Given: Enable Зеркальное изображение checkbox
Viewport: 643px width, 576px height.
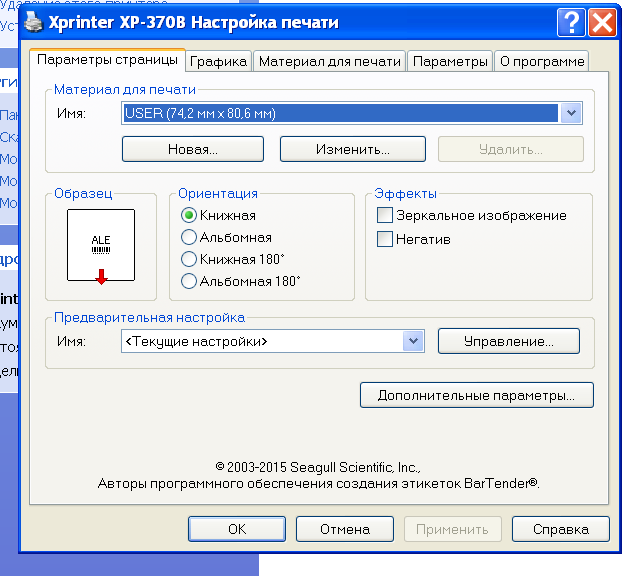Looking at the screenshot, I should pyautogui.click(x=384, y=215).
